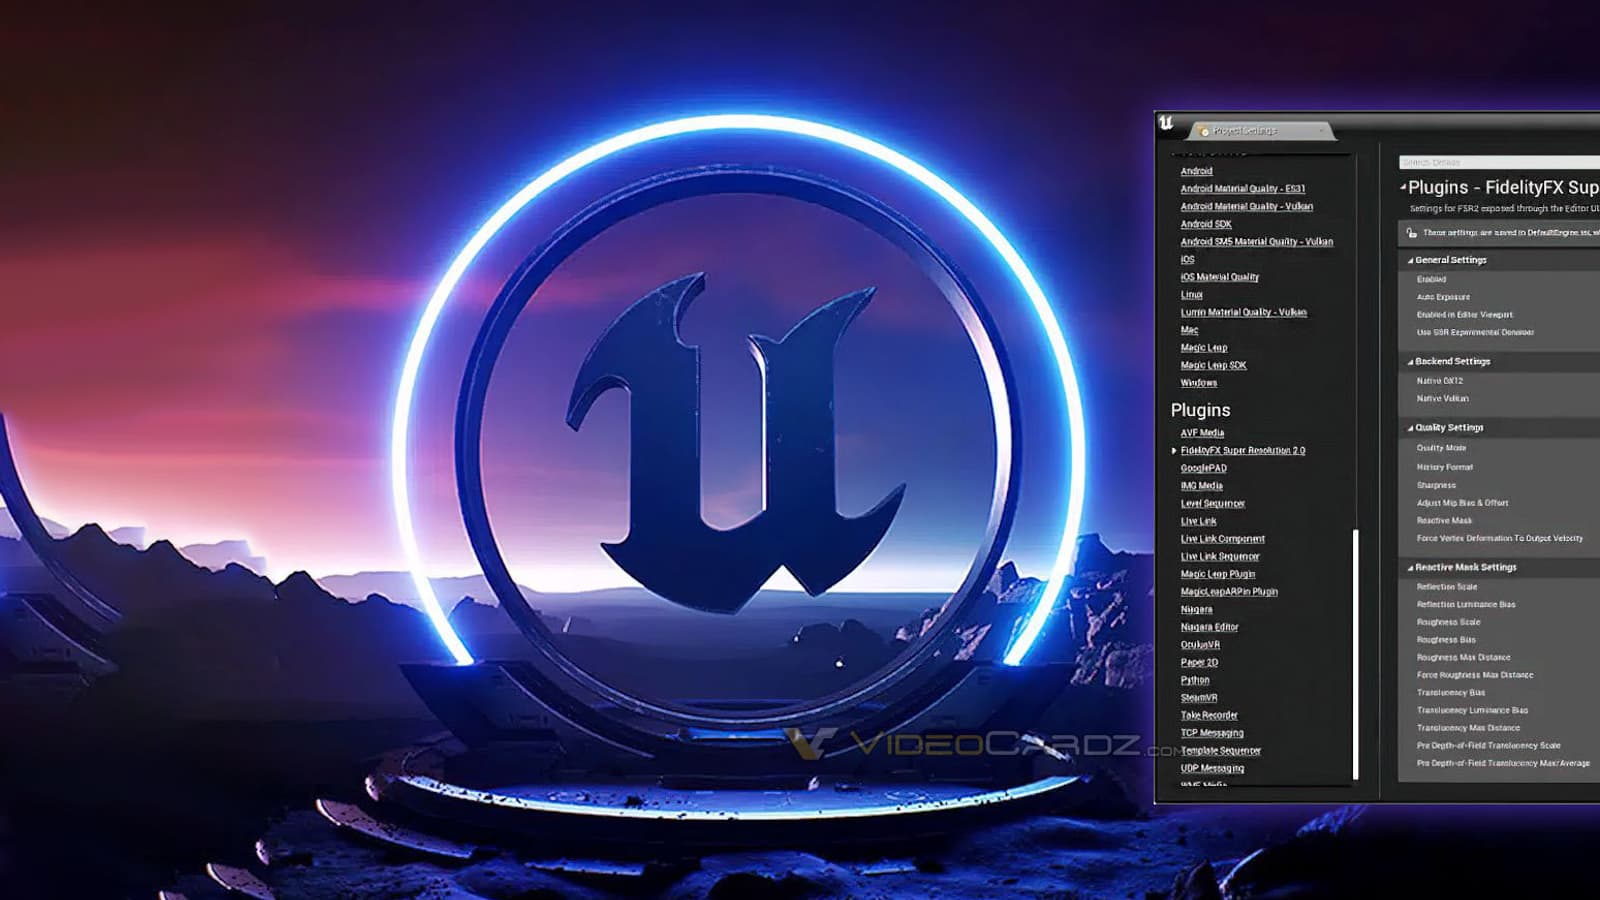
Task: Open the Template Sequencer settings
Action: 1221,751
